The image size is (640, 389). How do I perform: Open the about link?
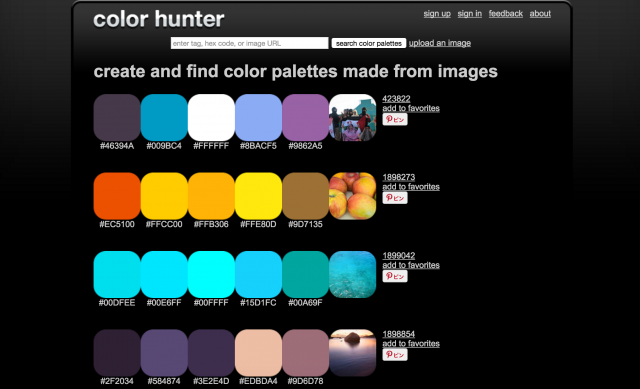[540, 13]
